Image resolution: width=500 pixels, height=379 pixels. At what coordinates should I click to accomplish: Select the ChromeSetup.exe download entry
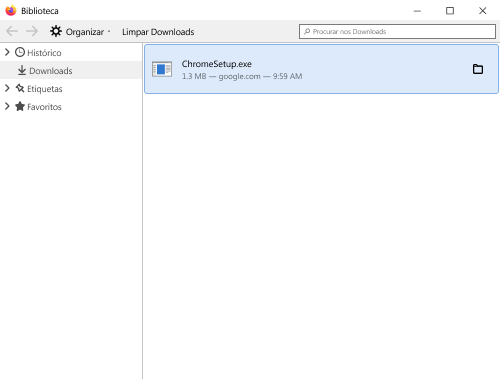coord(321,69)
